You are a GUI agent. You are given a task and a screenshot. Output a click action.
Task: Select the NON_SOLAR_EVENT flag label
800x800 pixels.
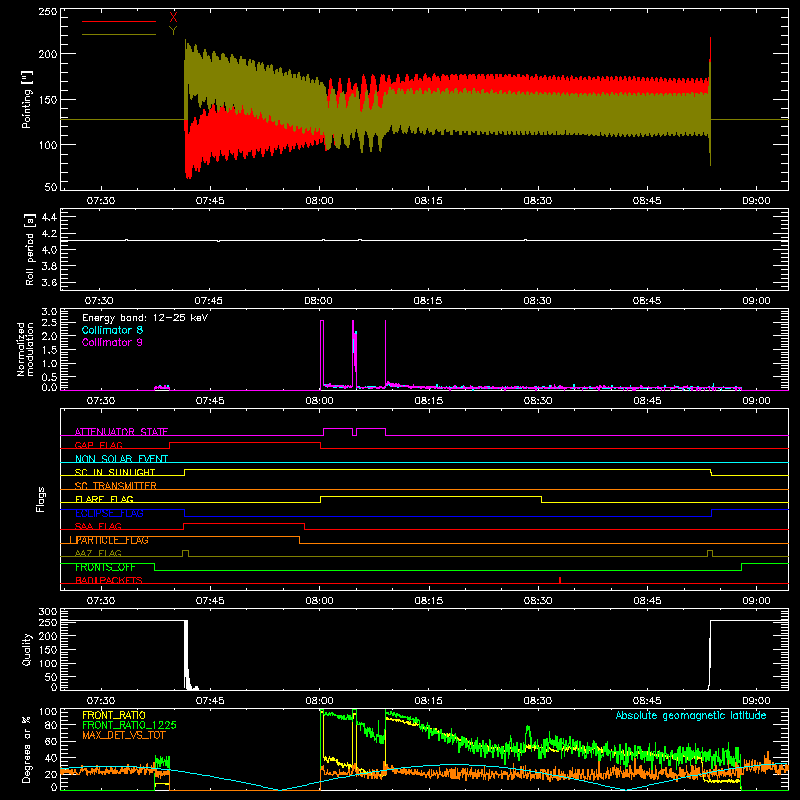coord(121,459)
